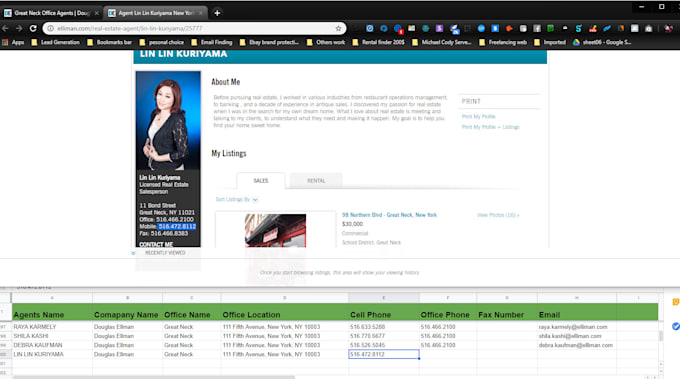Image resolution: width=680 pixels, height=379 pixels.
Task: Open the 98 Northern Blvd listing link
Action: [x=389, y=215]
